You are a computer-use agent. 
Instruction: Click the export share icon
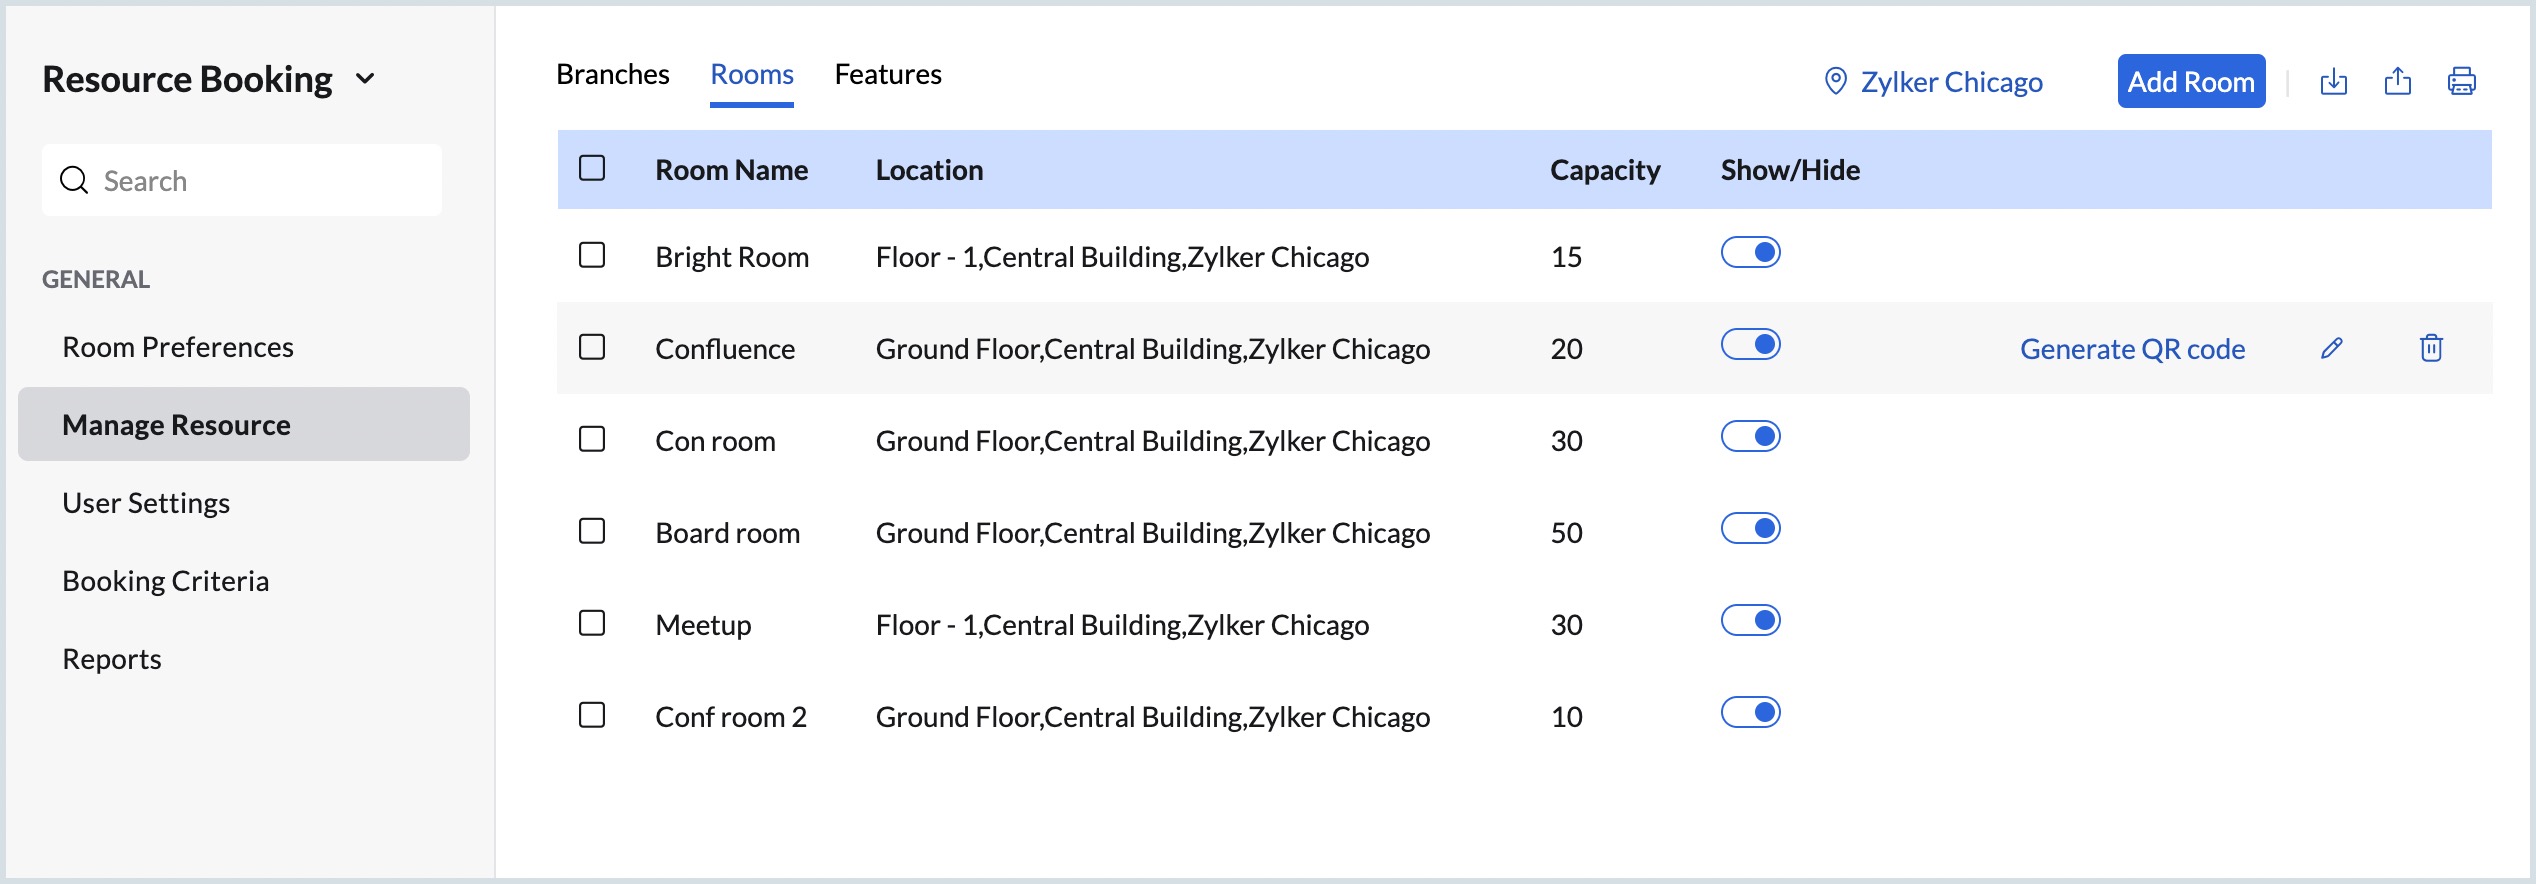(x=2397, y=82)
